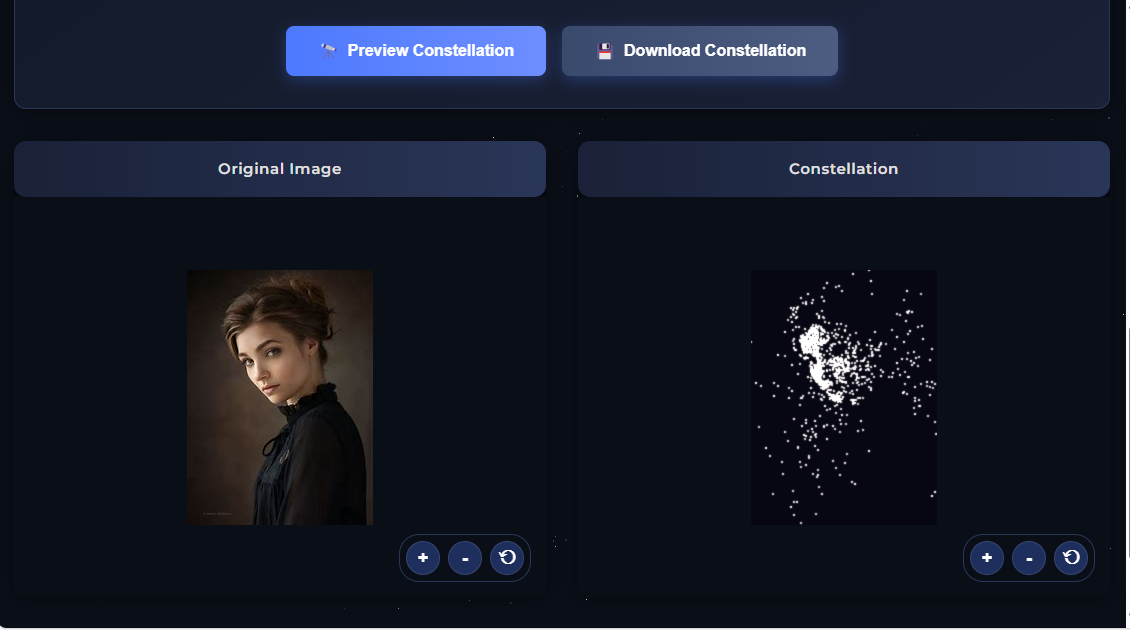The height and width of the screenshot is (630, 1130).
Task: Zoom in on the Constellation view
Action: 987,558
